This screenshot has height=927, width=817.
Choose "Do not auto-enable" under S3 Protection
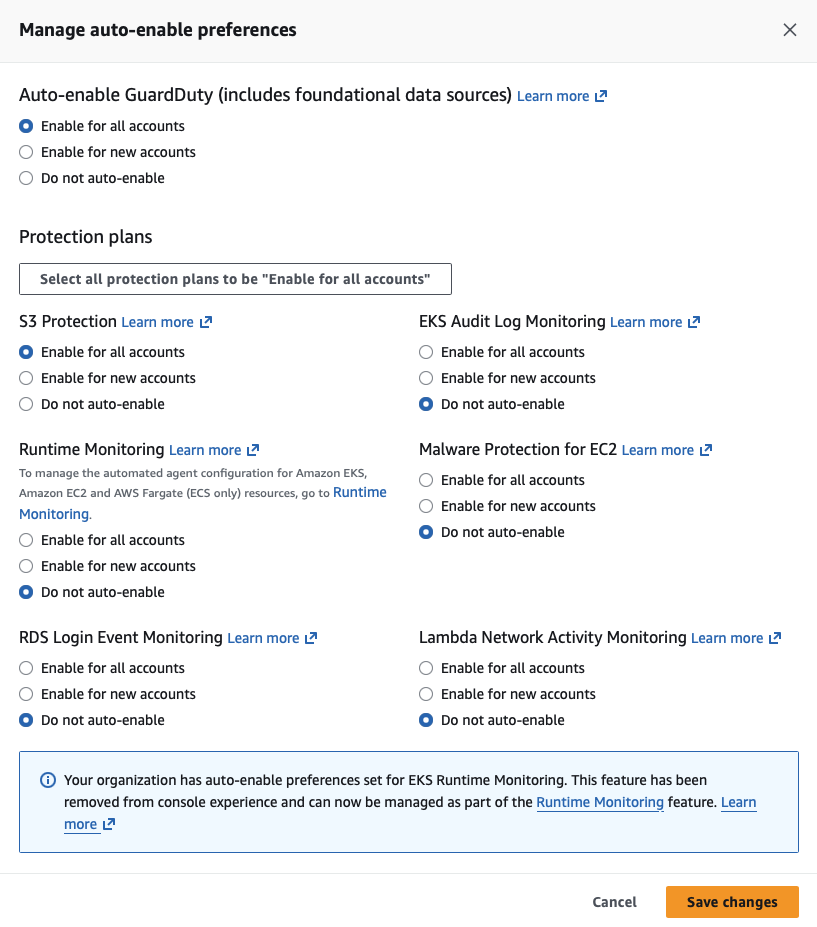(27, 404)
